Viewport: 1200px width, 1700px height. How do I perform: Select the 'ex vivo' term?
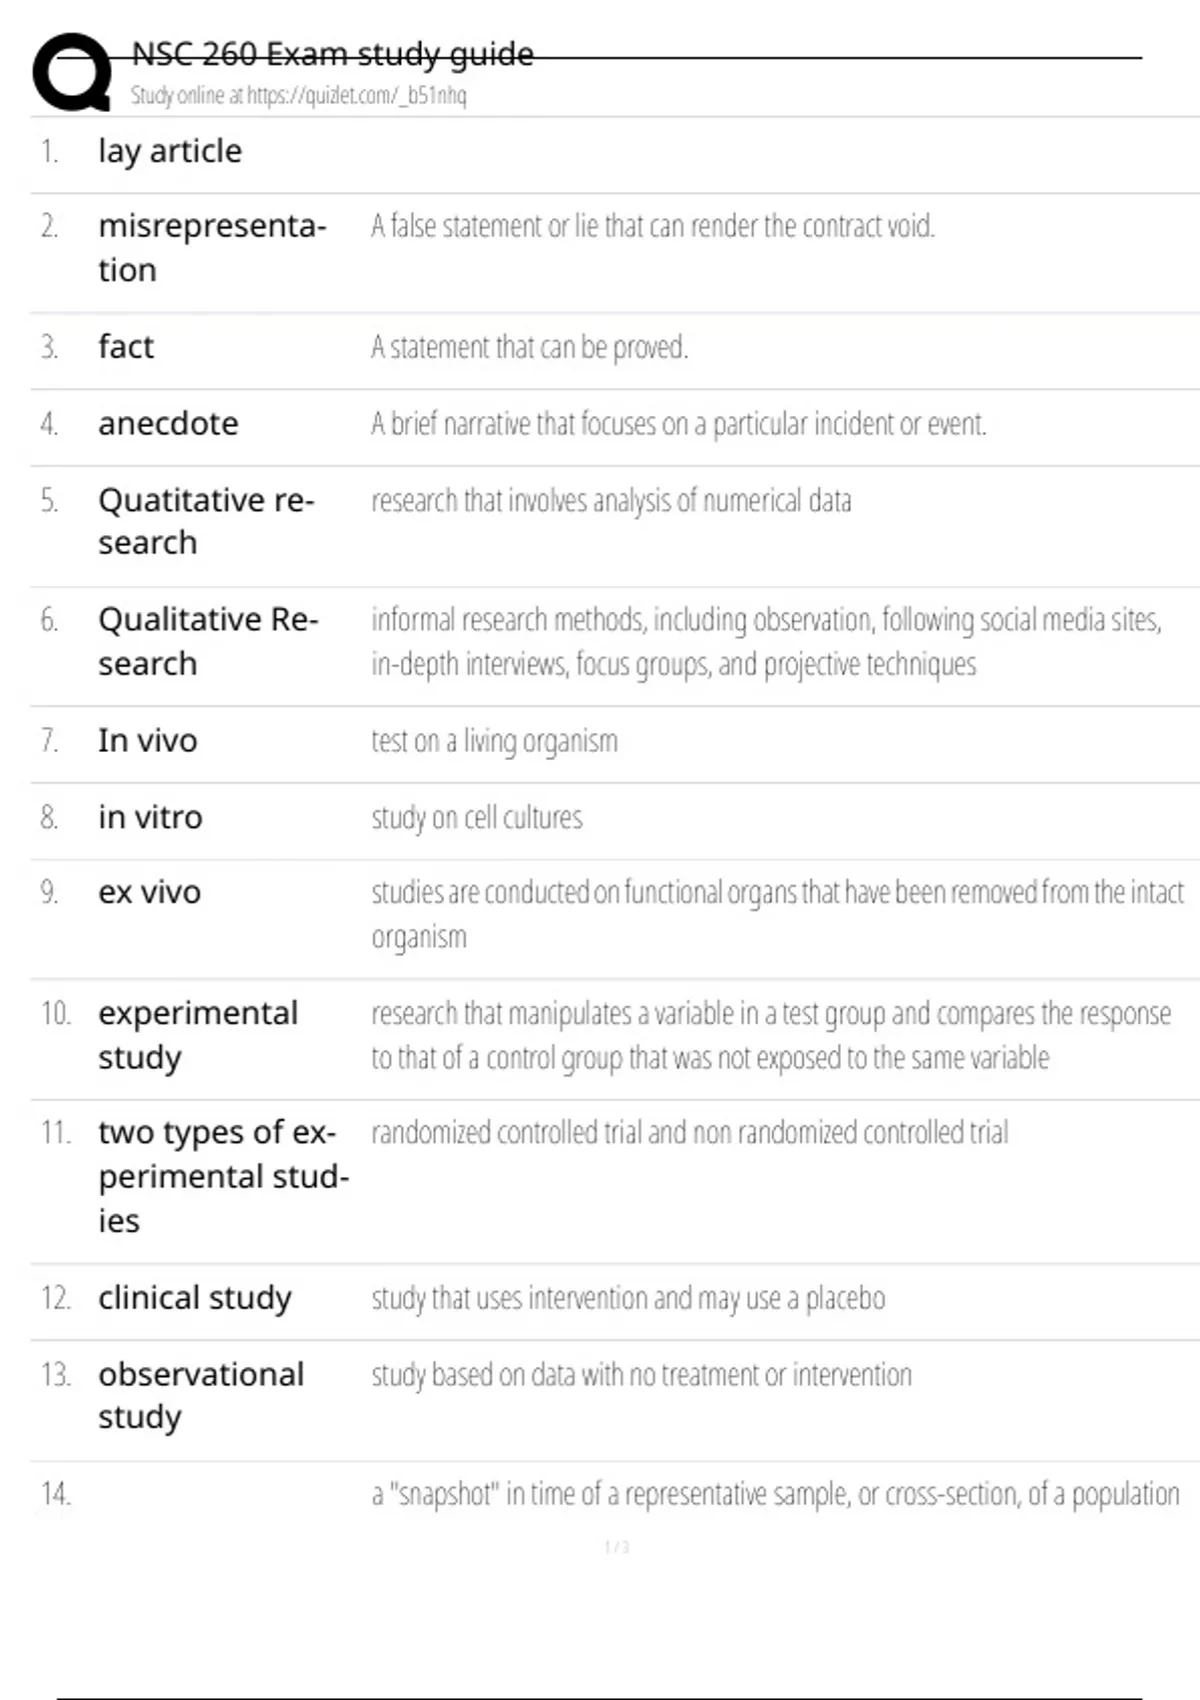coord(150,892)
